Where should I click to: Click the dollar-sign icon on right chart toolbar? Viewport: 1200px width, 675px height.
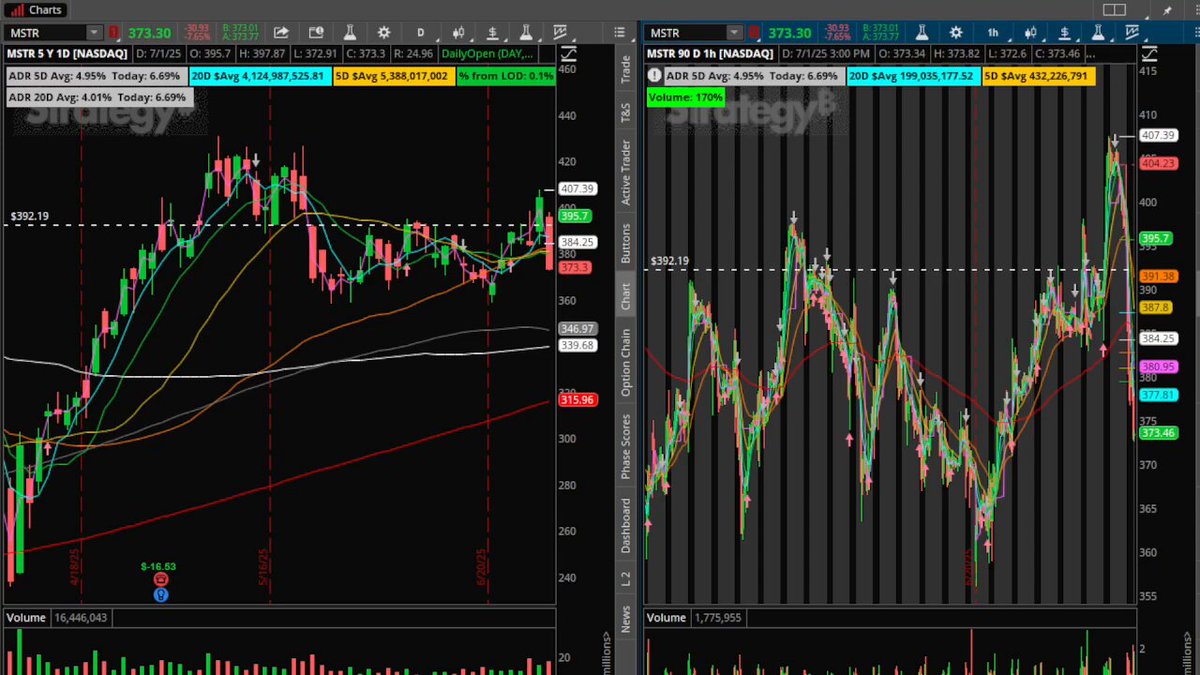(x=1064, y=32)
